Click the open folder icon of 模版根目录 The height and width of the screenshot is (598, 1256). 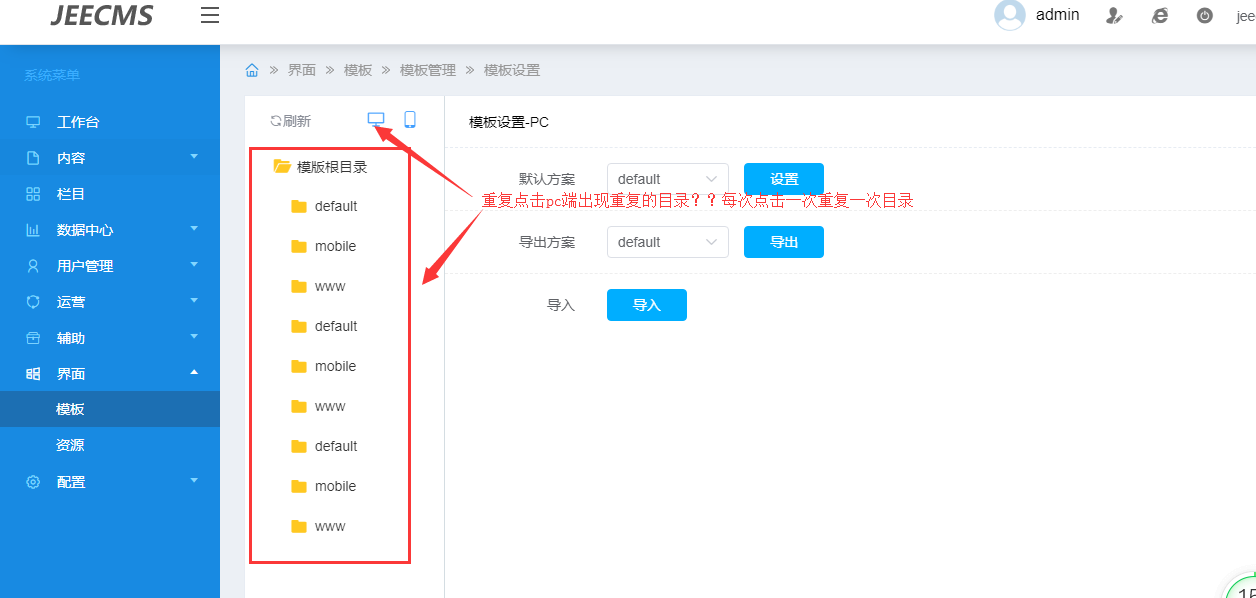[282, 167]
